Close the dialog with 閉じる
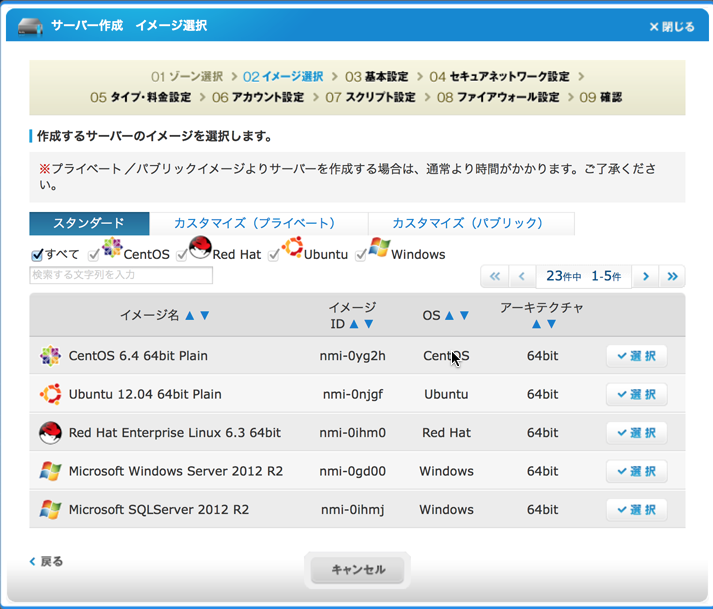The image size is (713, 609). 672,27
